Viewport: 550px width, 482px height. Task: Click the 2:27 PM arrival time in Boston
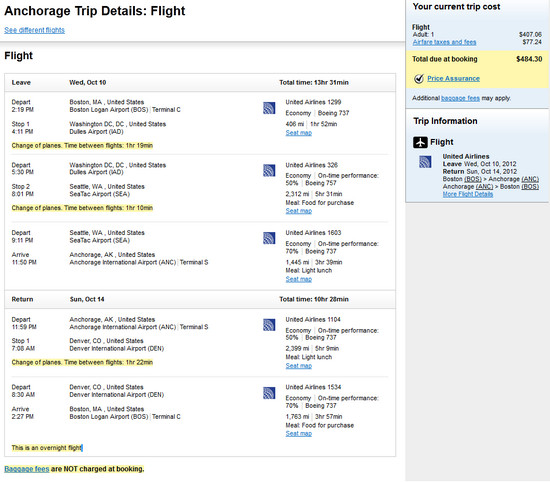coord(23,417)
